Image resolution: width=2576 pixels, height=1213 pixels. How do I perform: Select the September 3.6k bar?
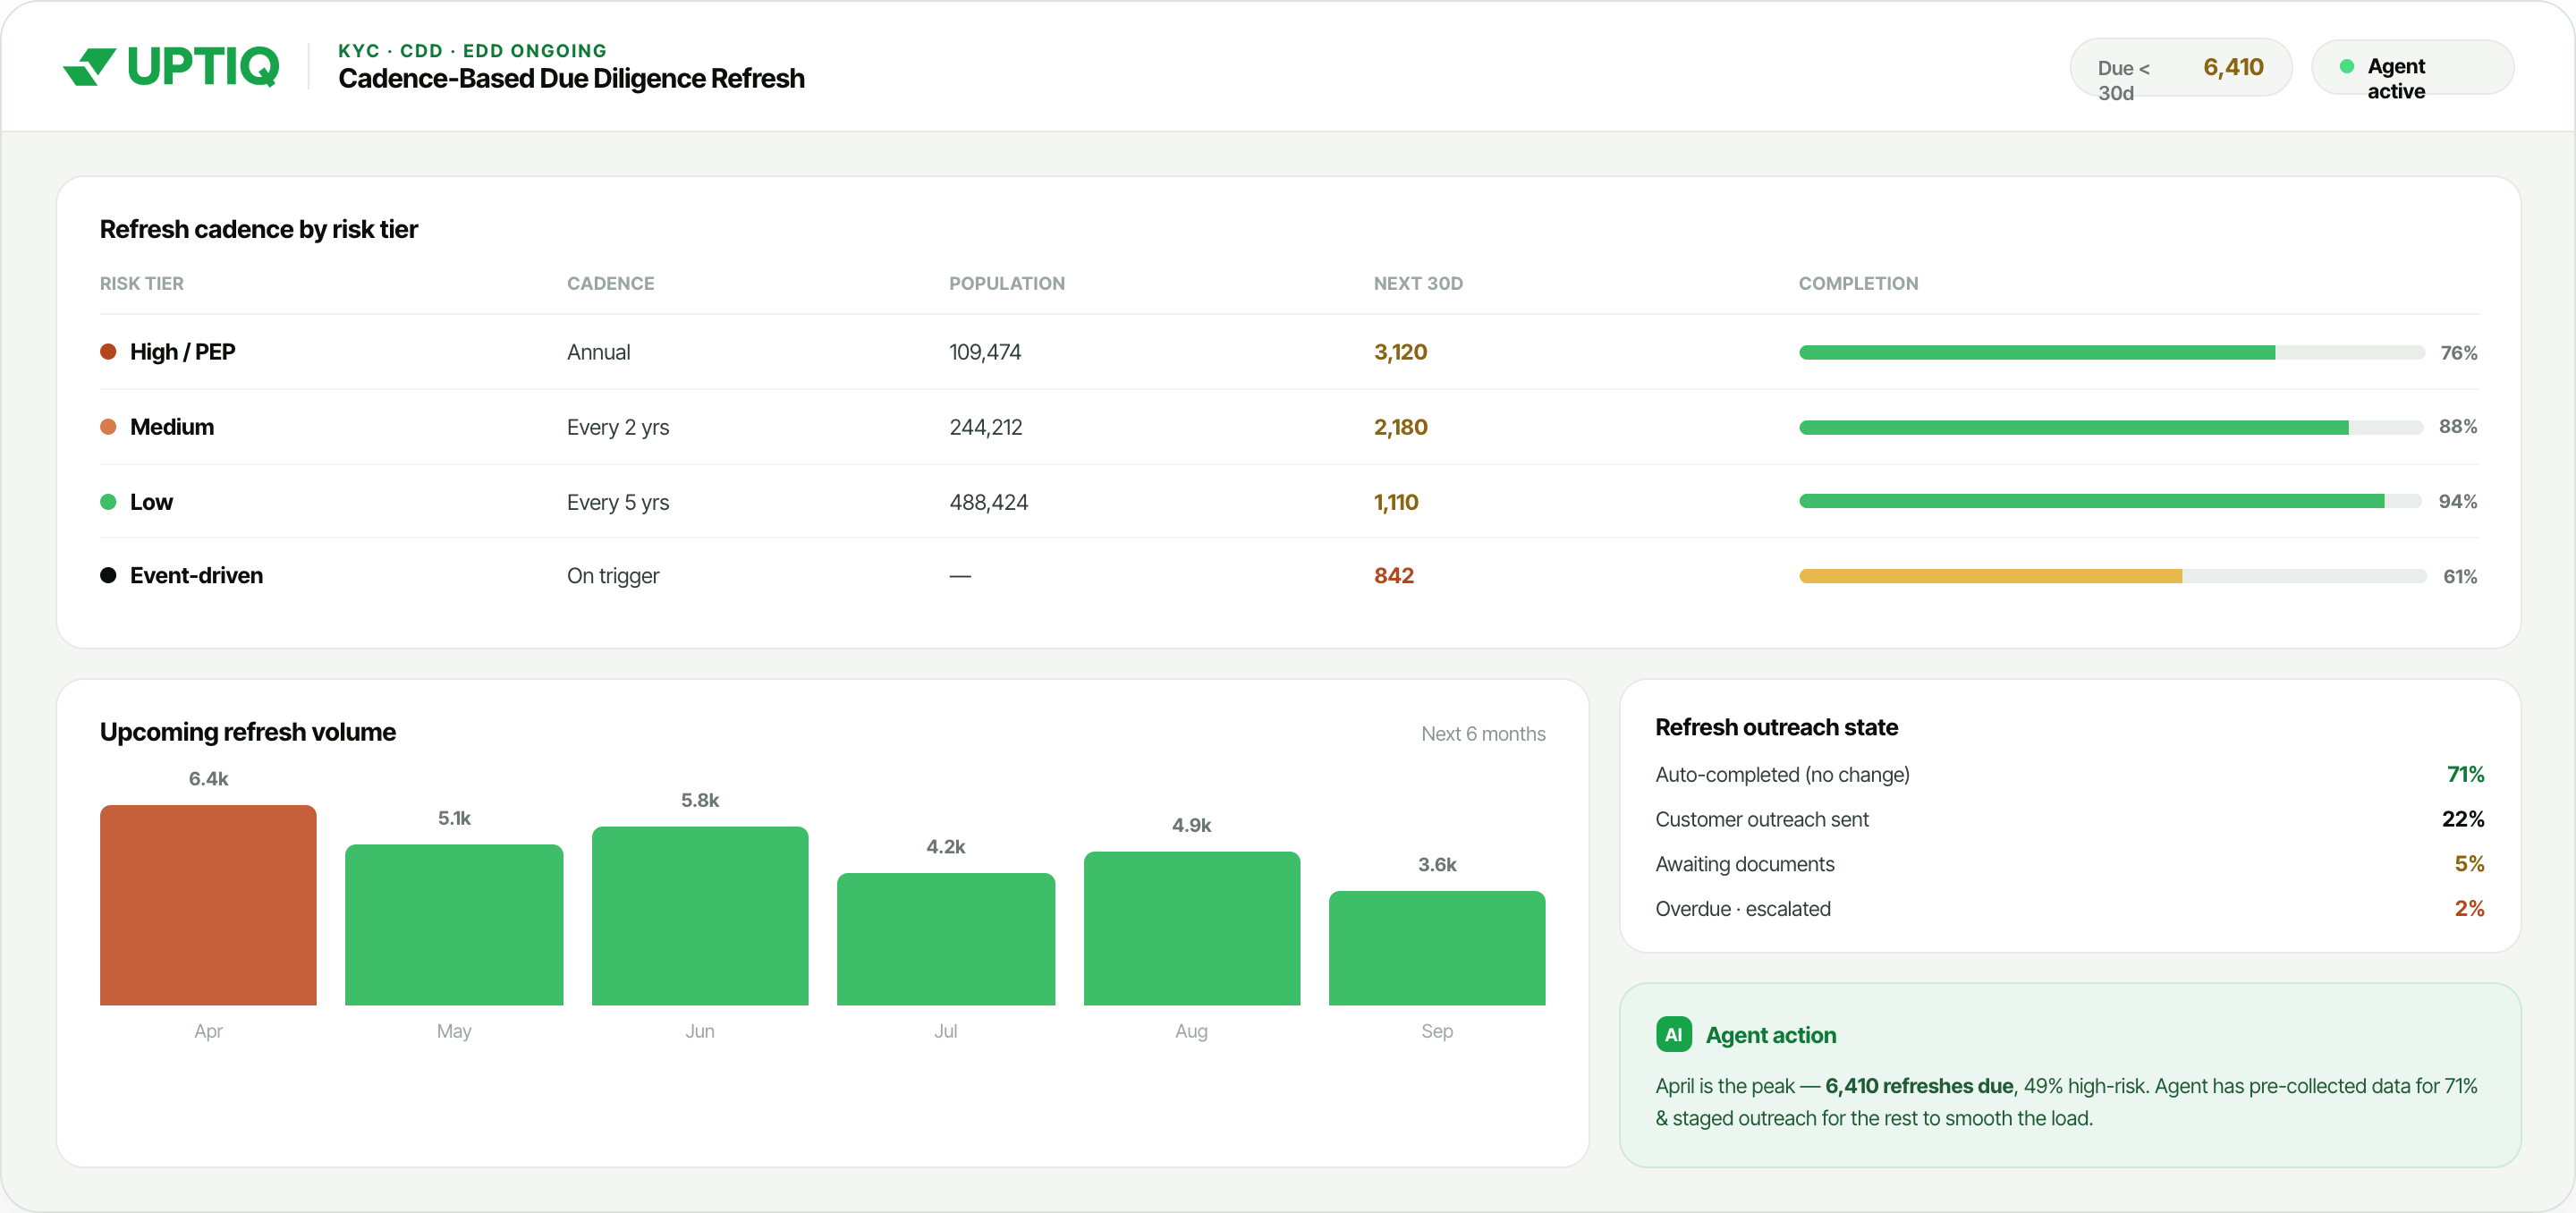1437,947
